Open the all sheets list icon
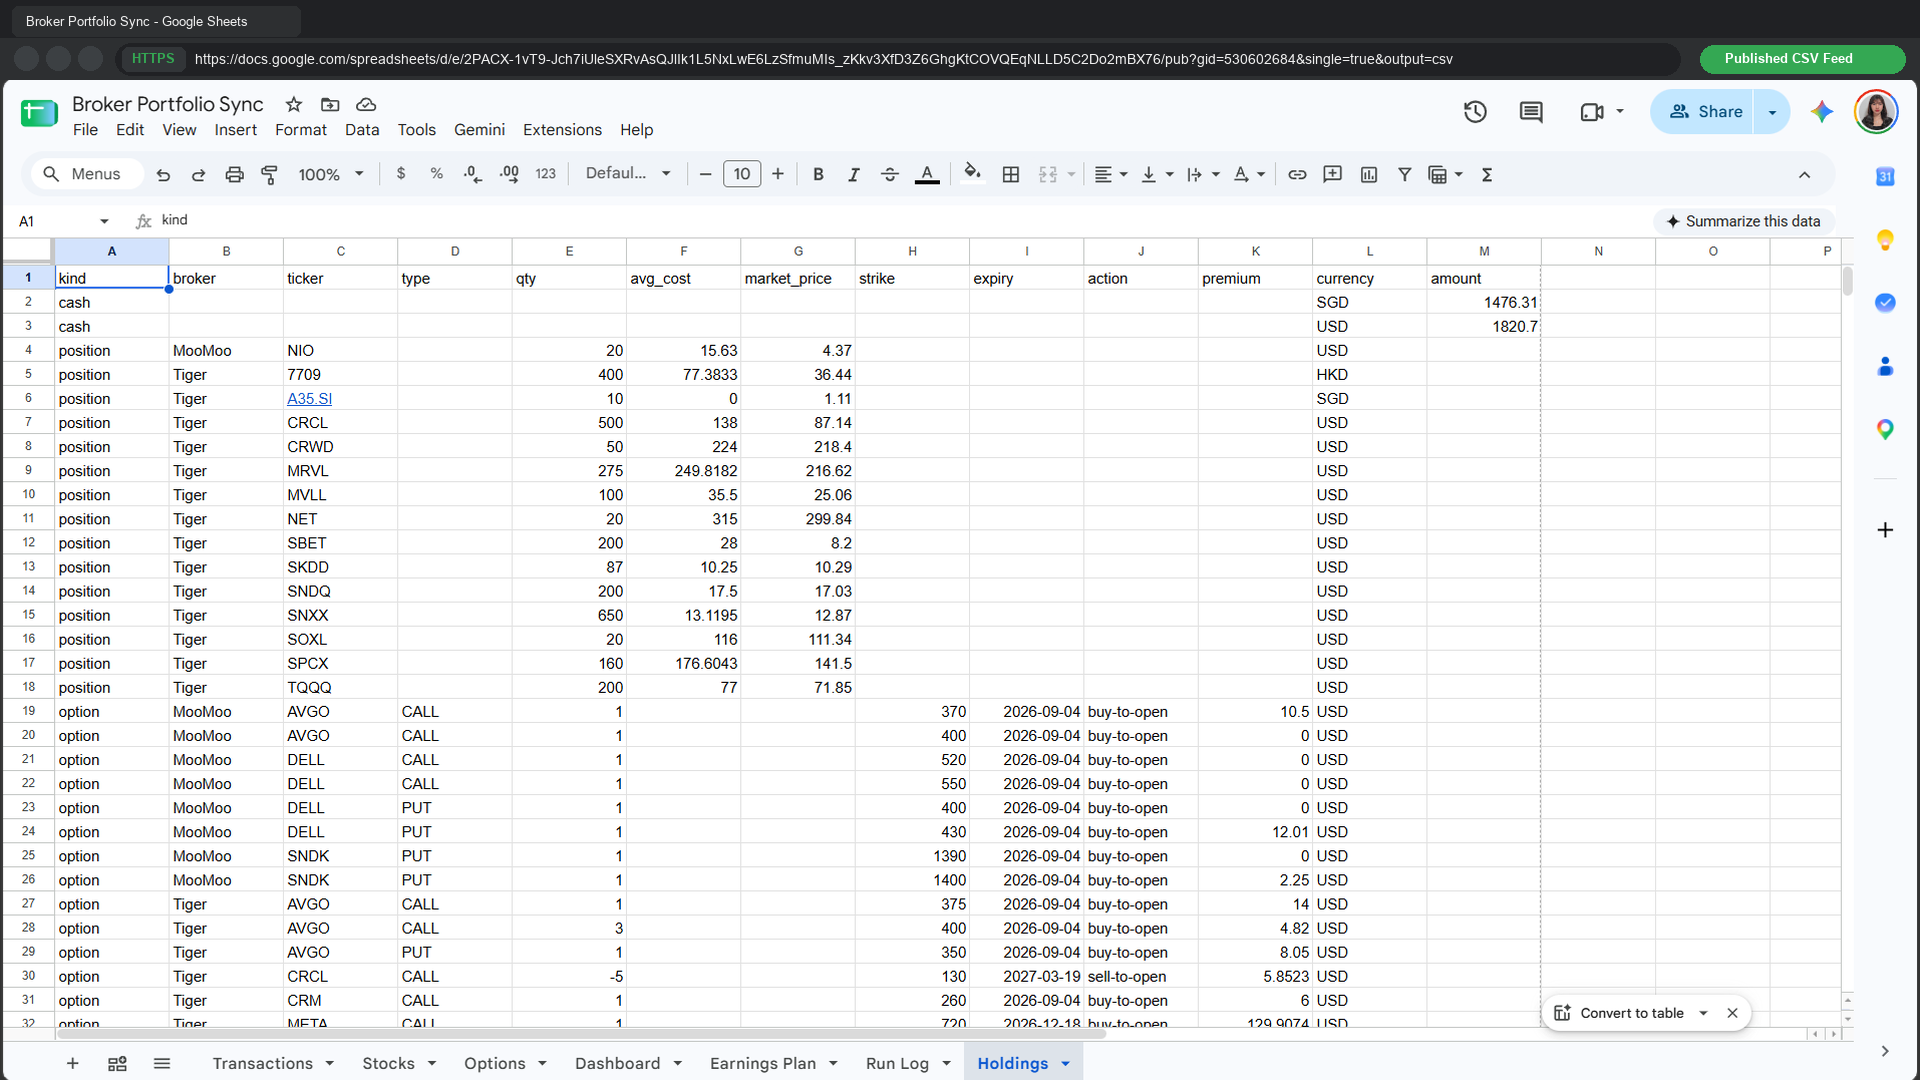Viewport: 1920px width, 1080px height. (x=162, y=1063)
